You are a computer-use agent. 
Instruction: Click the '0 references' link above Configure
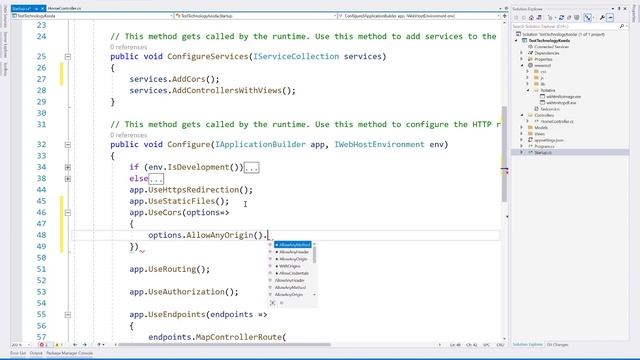point(129,135)
